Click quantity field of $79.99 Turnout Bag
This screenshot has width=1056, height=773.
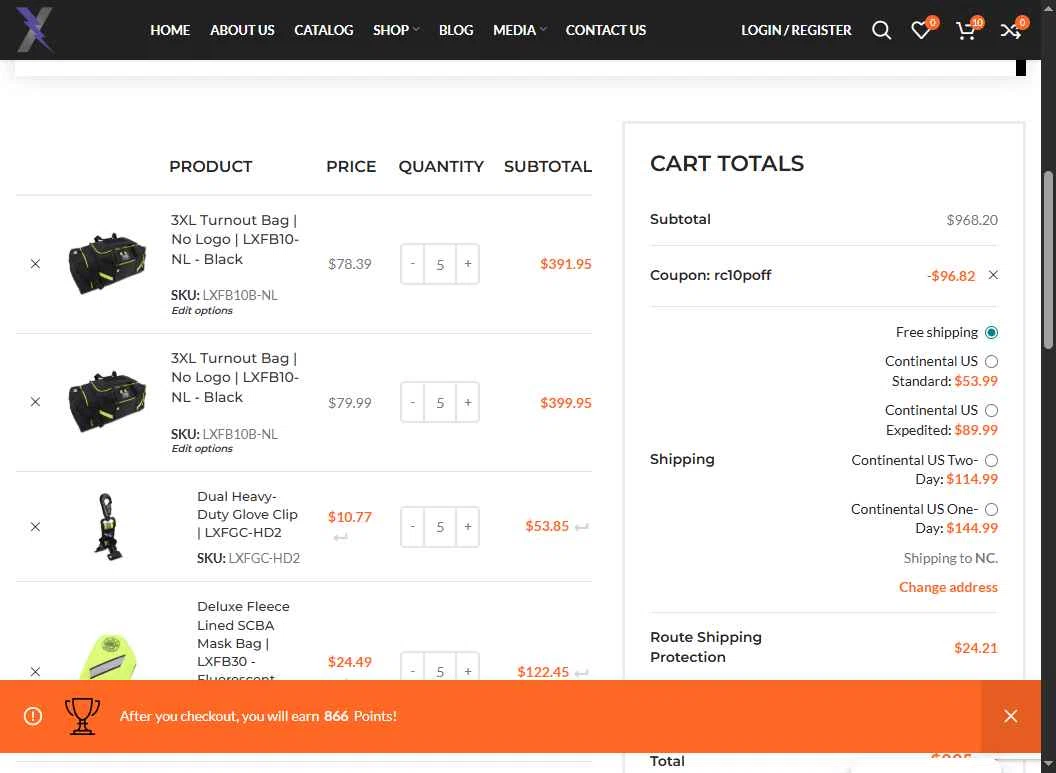tap(440, 402)
